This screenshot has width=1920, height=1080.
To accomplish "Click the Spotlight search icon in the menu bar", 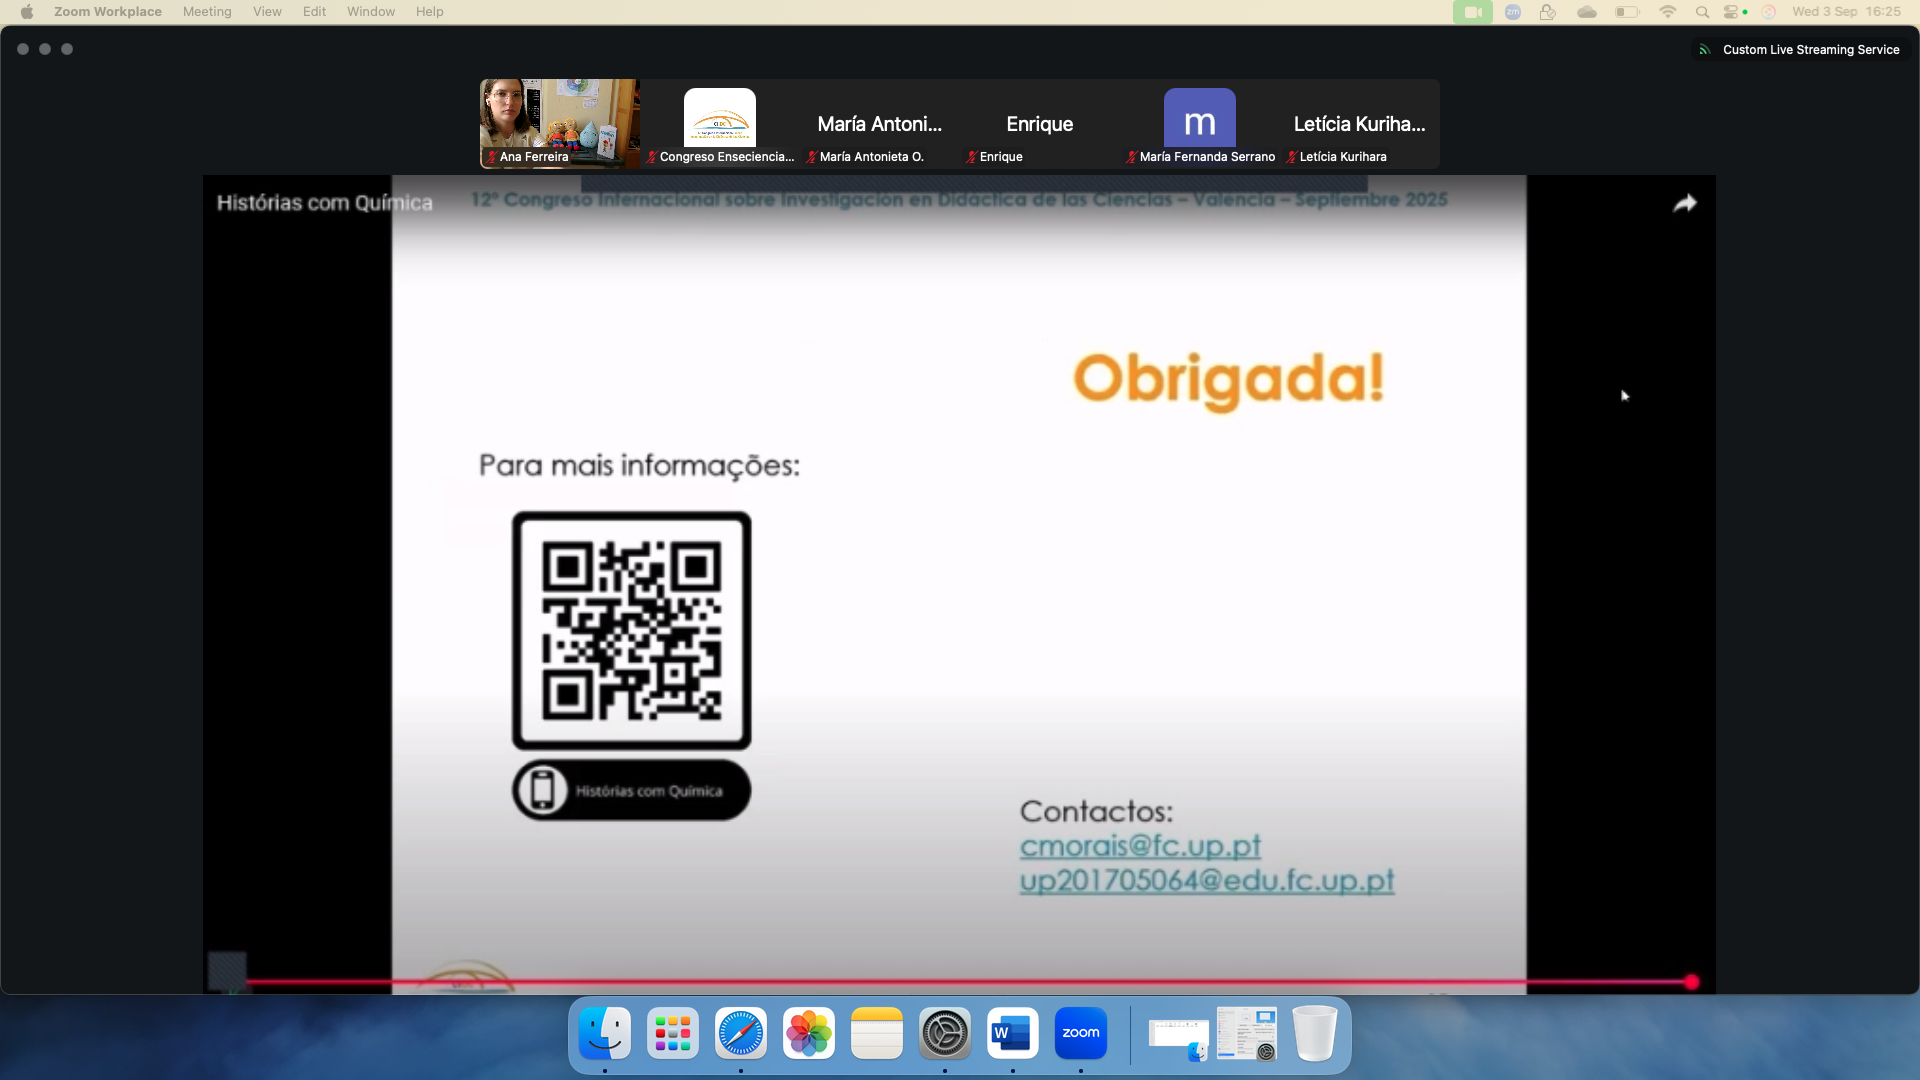I will point(1702,12).
